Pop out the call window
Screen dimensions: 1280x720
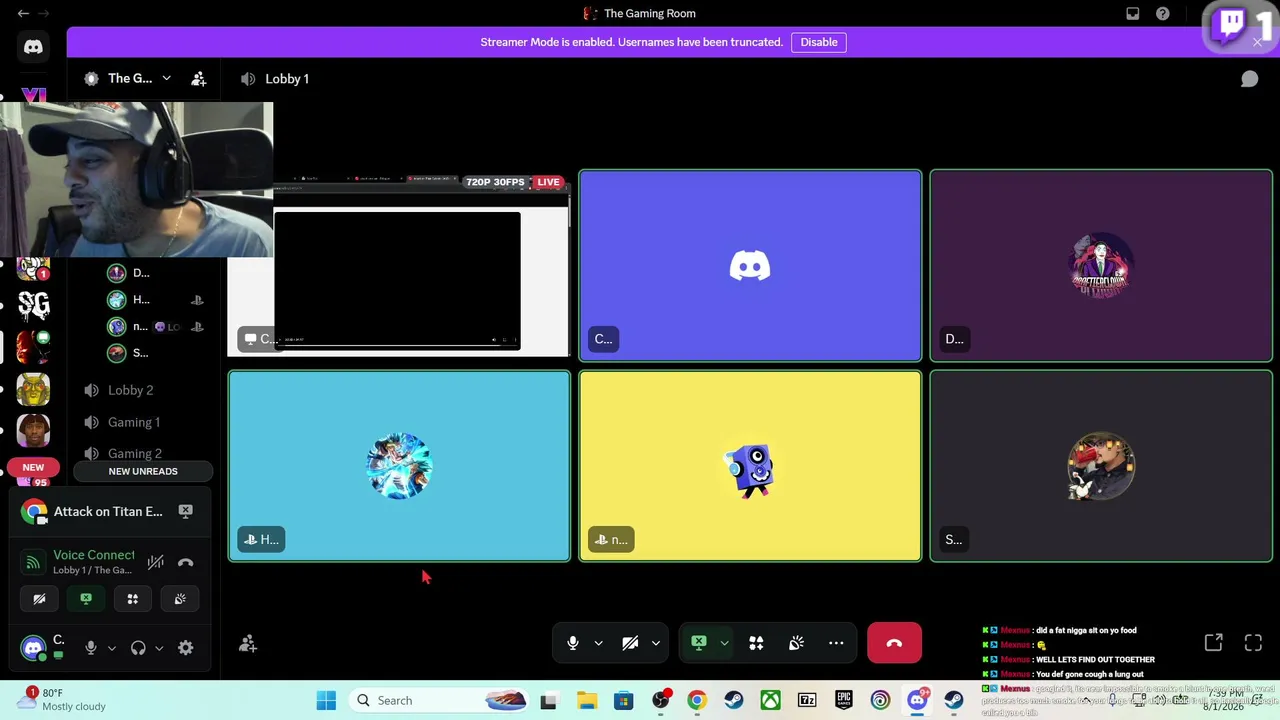[x=1213, y=644]
